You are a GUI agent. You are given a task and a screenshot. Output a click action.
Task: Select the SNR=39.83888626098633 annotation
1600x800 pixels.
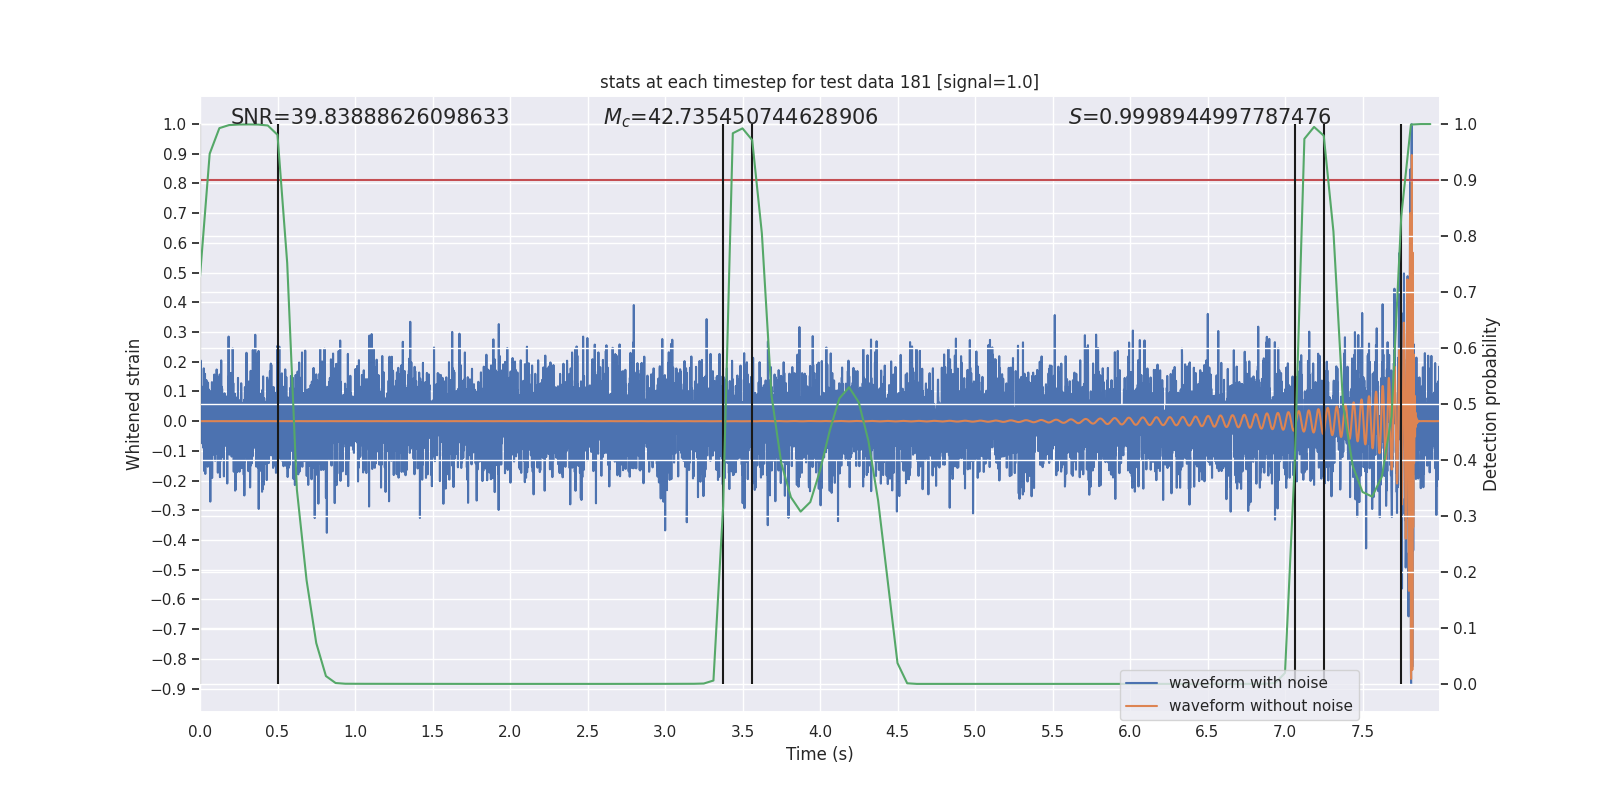[370, 117]
